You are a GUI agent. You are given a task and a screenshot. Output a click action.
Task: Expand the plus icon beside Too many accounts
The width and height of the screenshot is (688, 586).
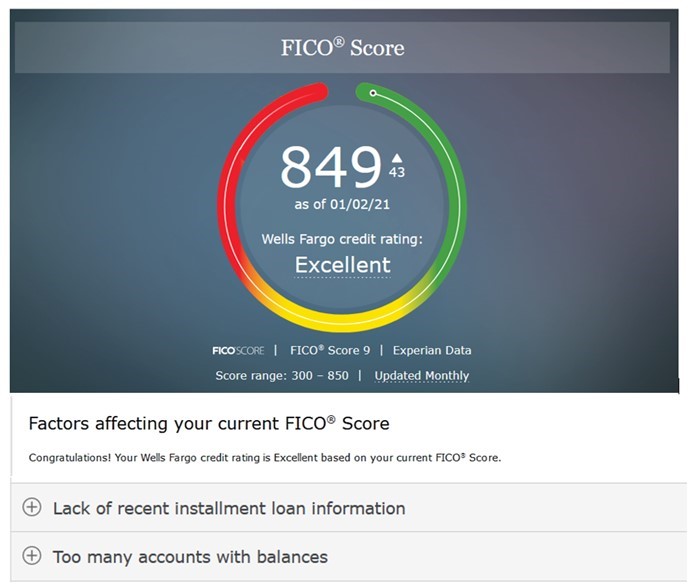point(32,556)
